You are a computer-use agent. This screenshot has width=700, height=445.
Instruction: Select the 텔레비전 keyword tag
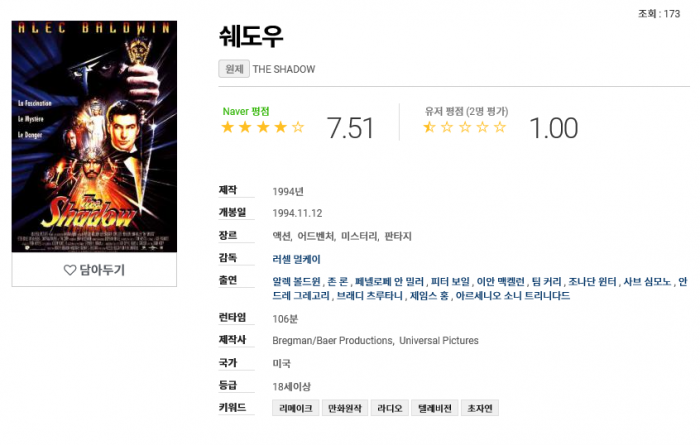pyautogui.click(x=435, y=409)
